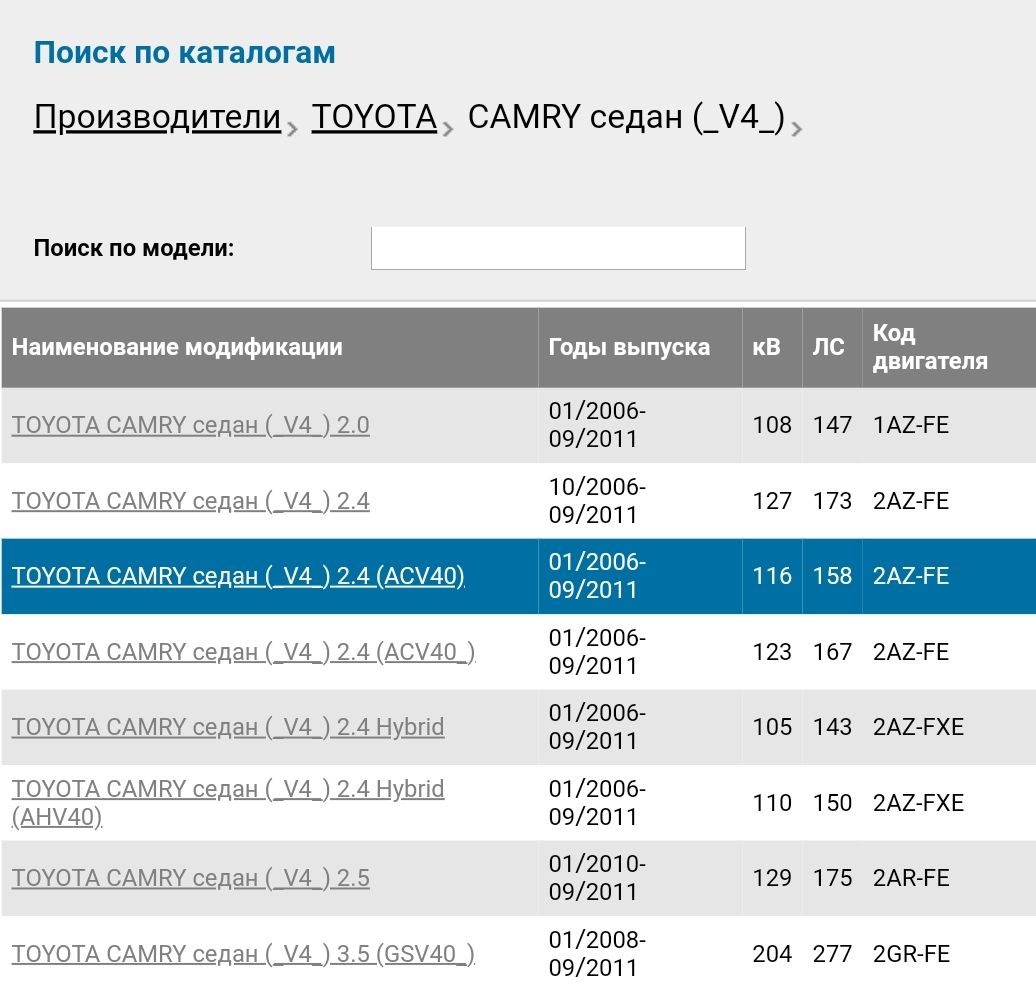Image resolution: width=1036 pixels, height=993 pixels.
Task: Click the Поиск по каталогам heading
Action: [x=184, y=53]
